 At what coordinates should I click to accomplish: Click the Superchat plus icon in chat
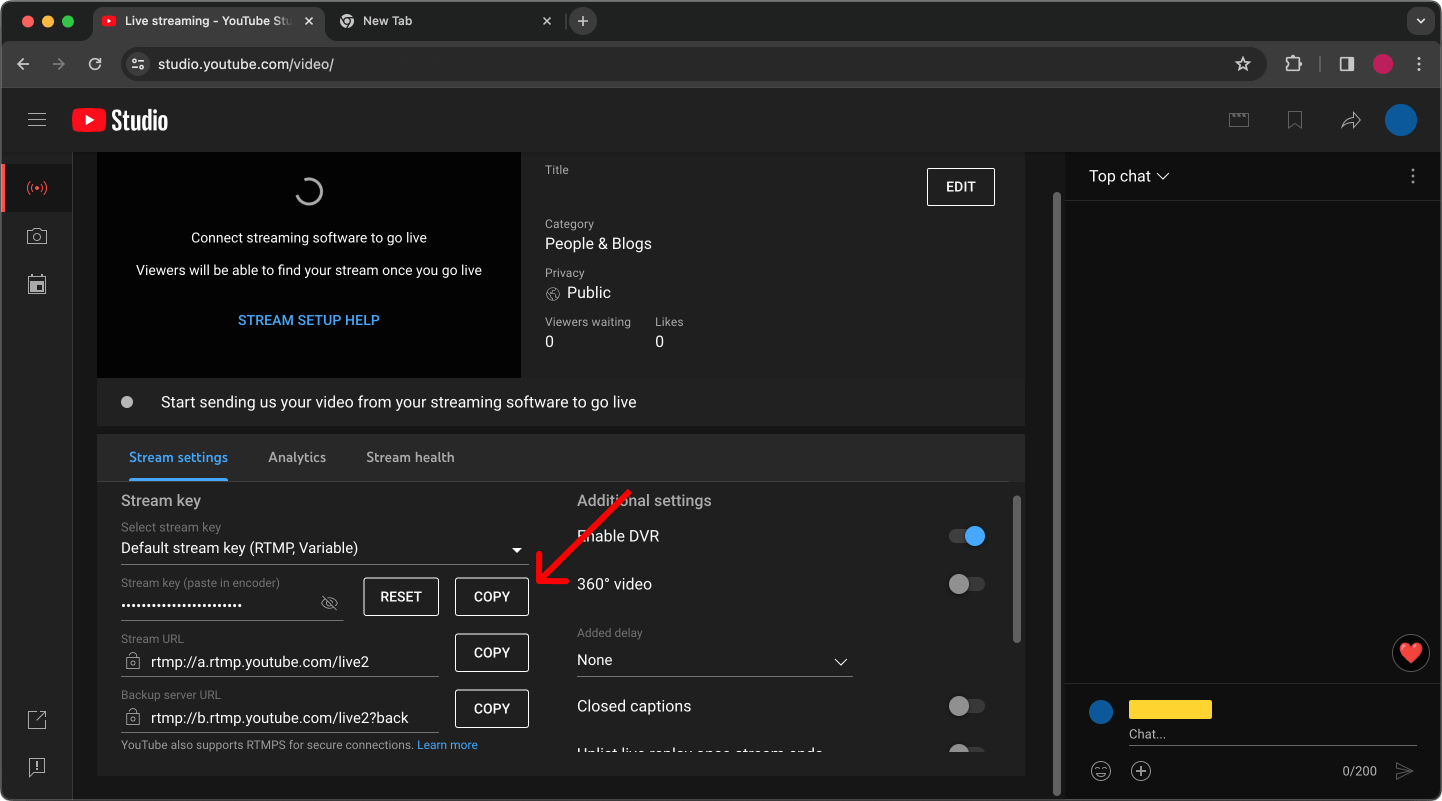1141,770
